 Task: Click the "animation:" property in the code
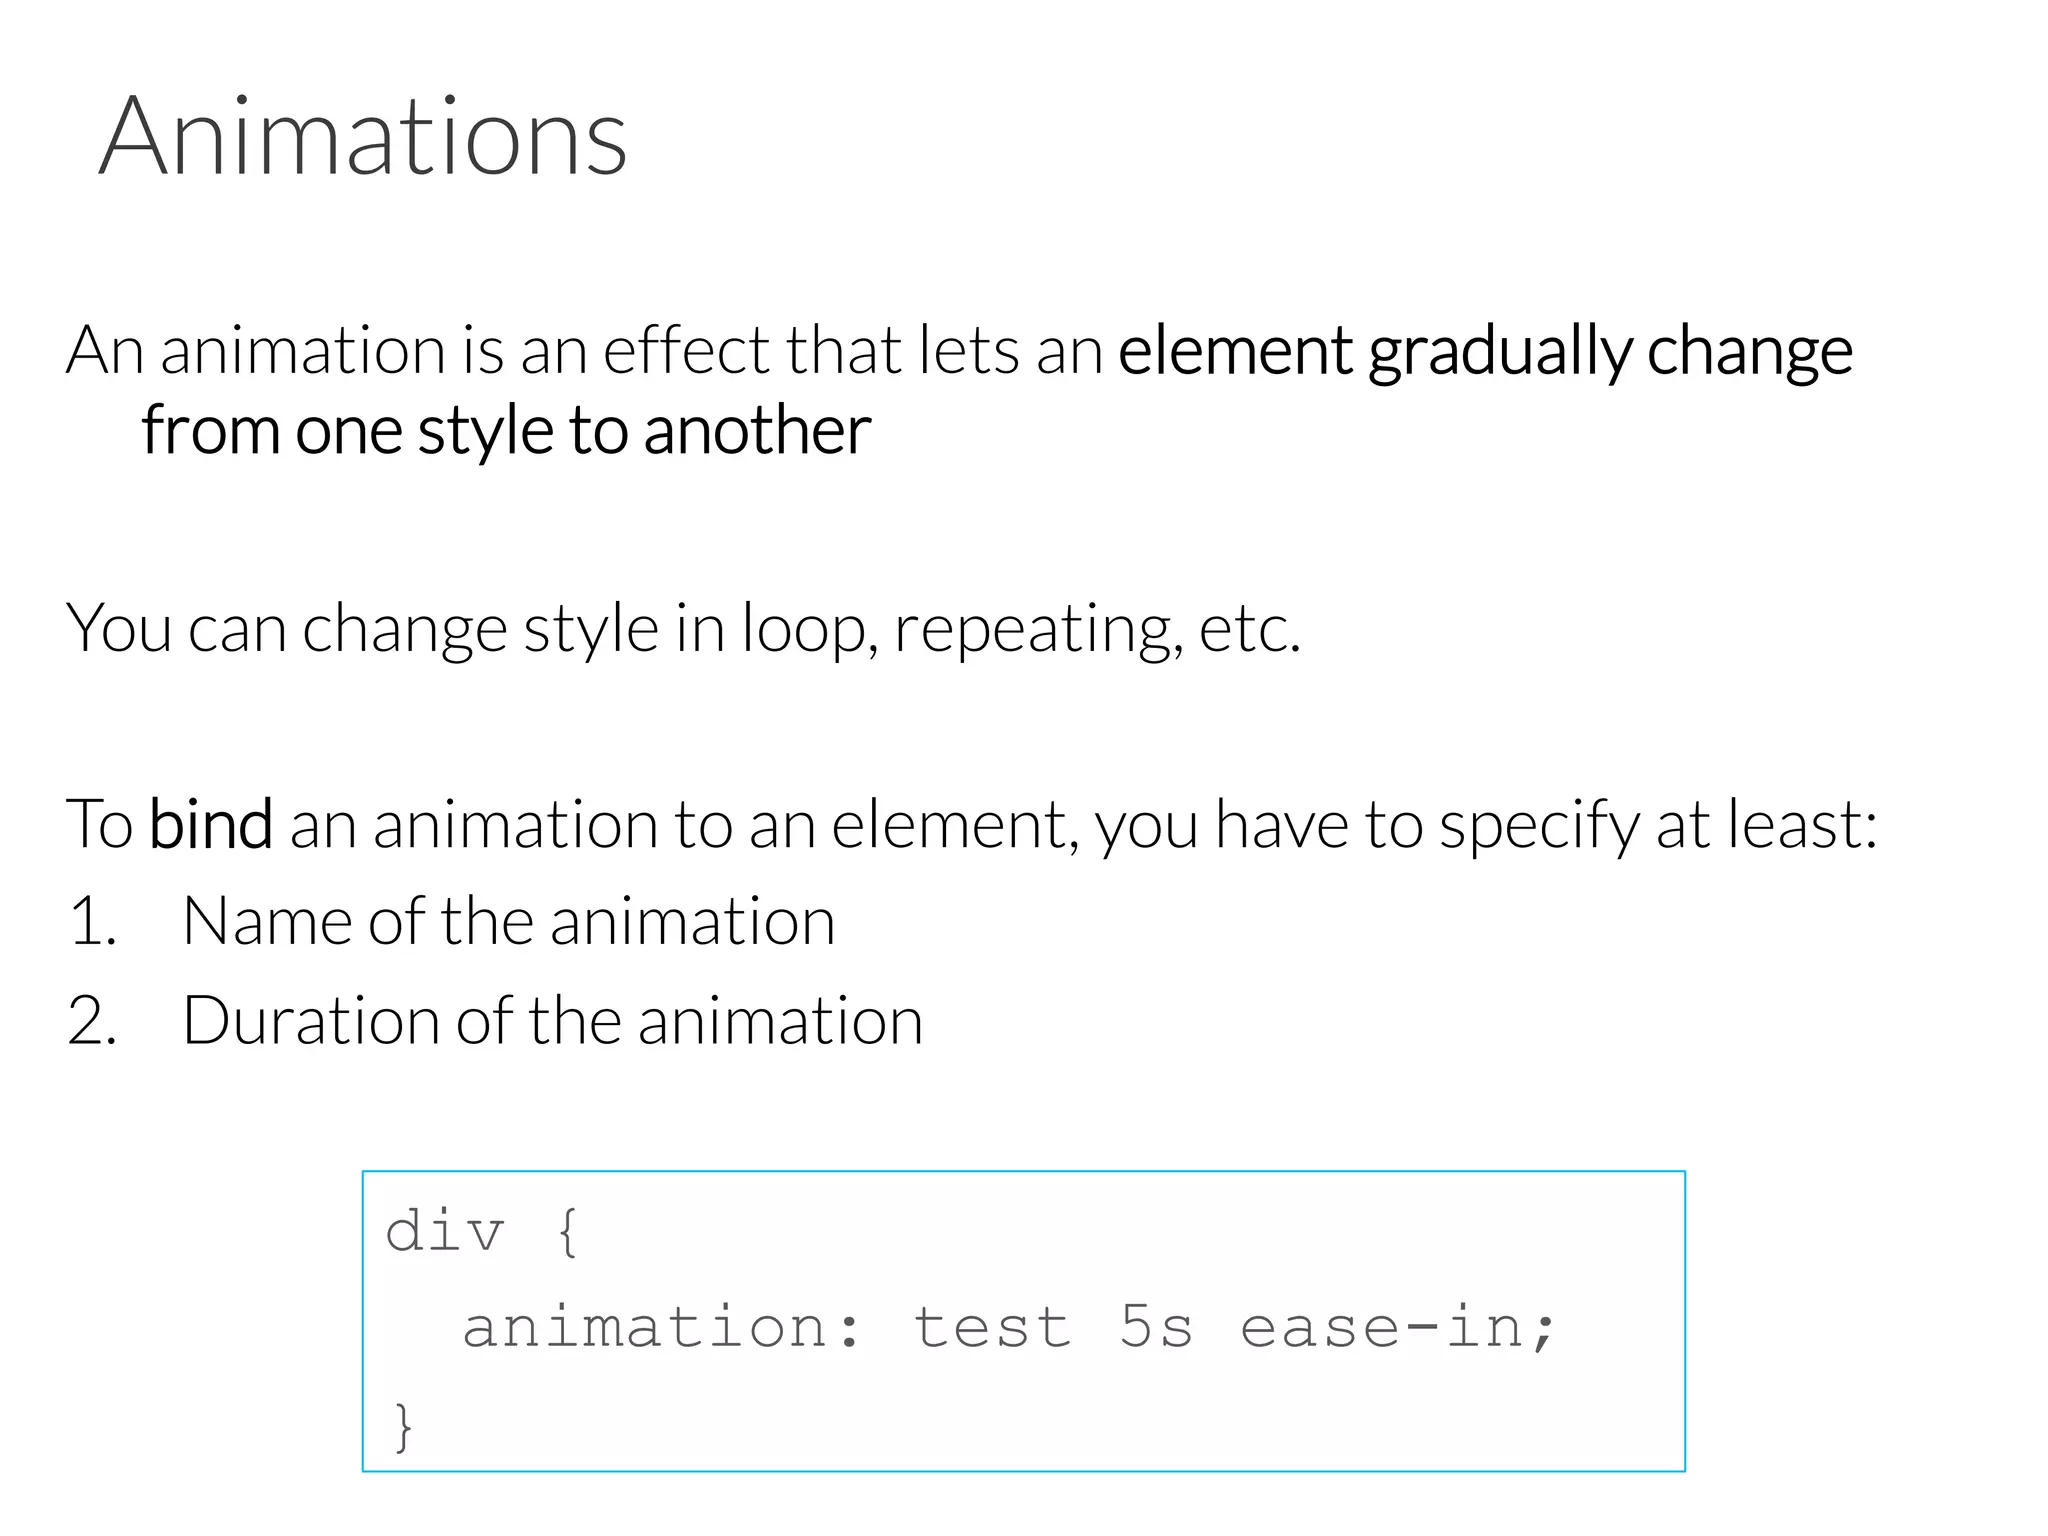(660, 1328)
